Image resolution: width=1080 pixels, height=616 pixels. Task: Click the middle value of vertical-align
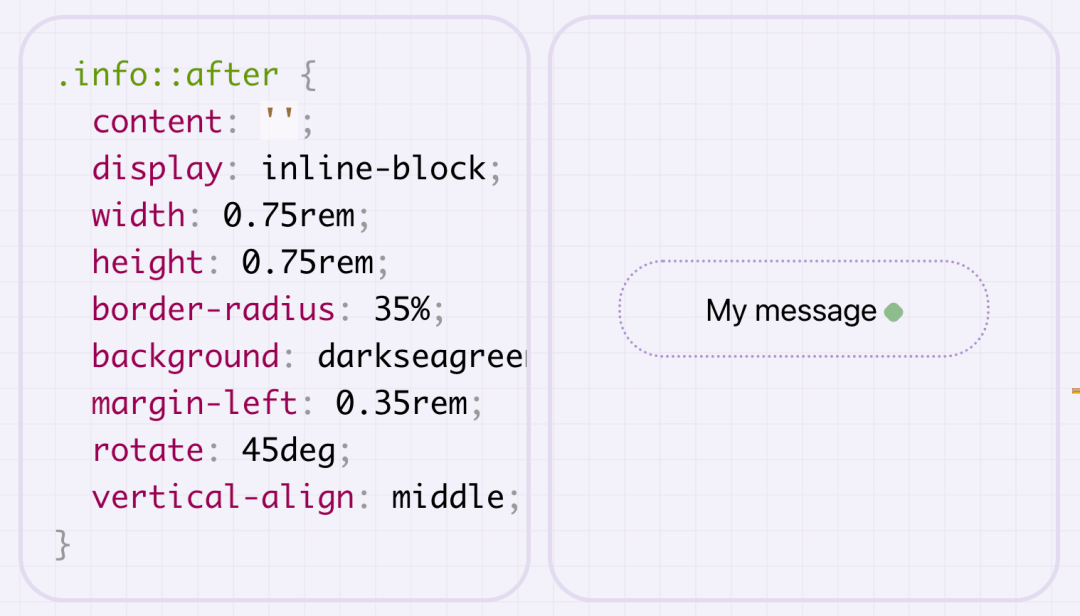pyautogui.click(x=448, y=498)
